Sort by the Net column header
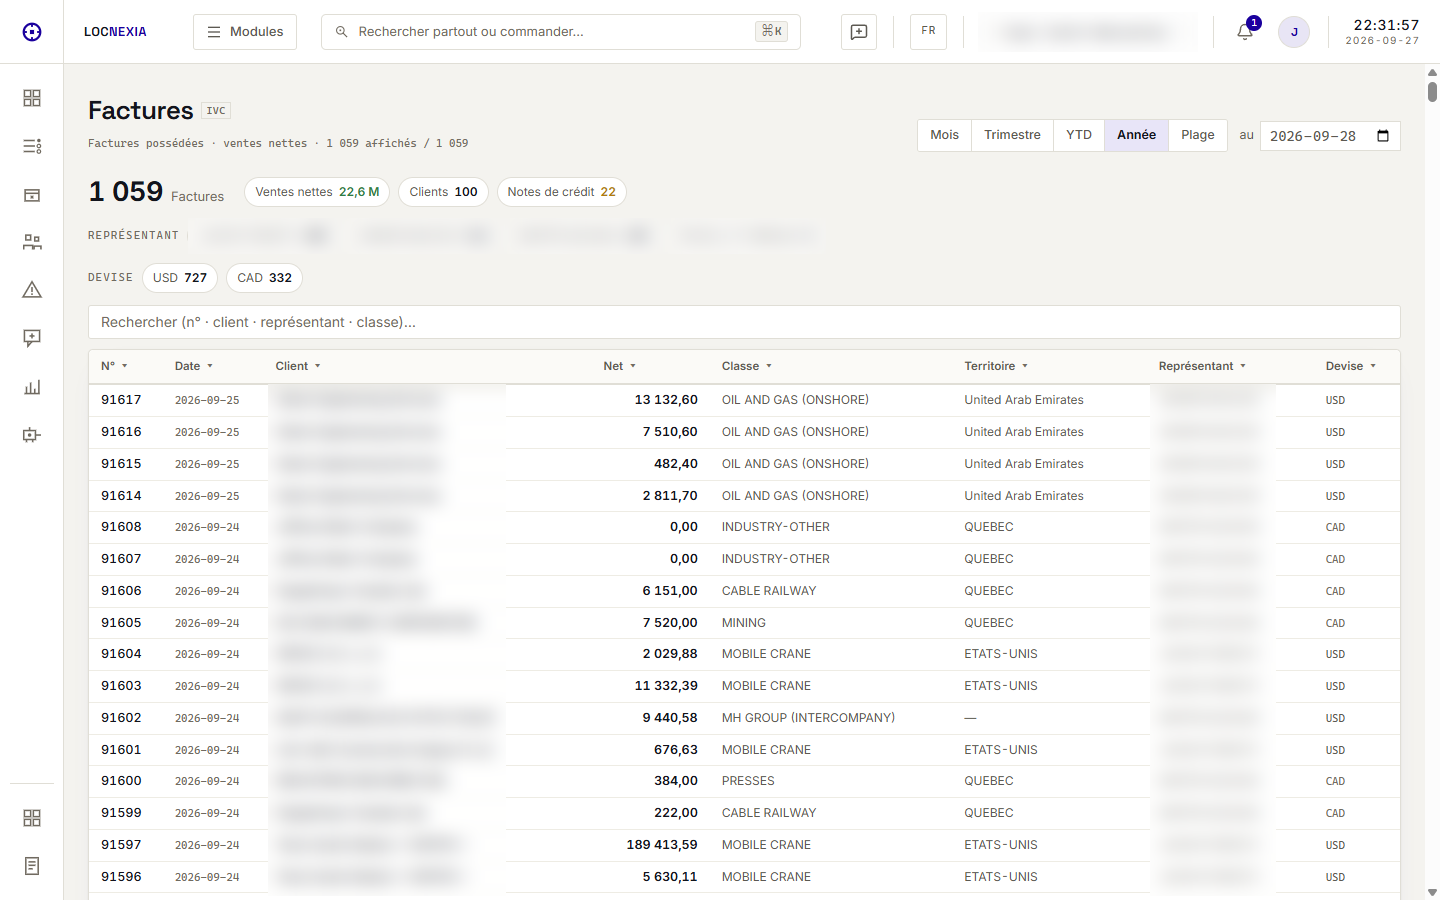The image size is (1440, 900). (620, 366)
